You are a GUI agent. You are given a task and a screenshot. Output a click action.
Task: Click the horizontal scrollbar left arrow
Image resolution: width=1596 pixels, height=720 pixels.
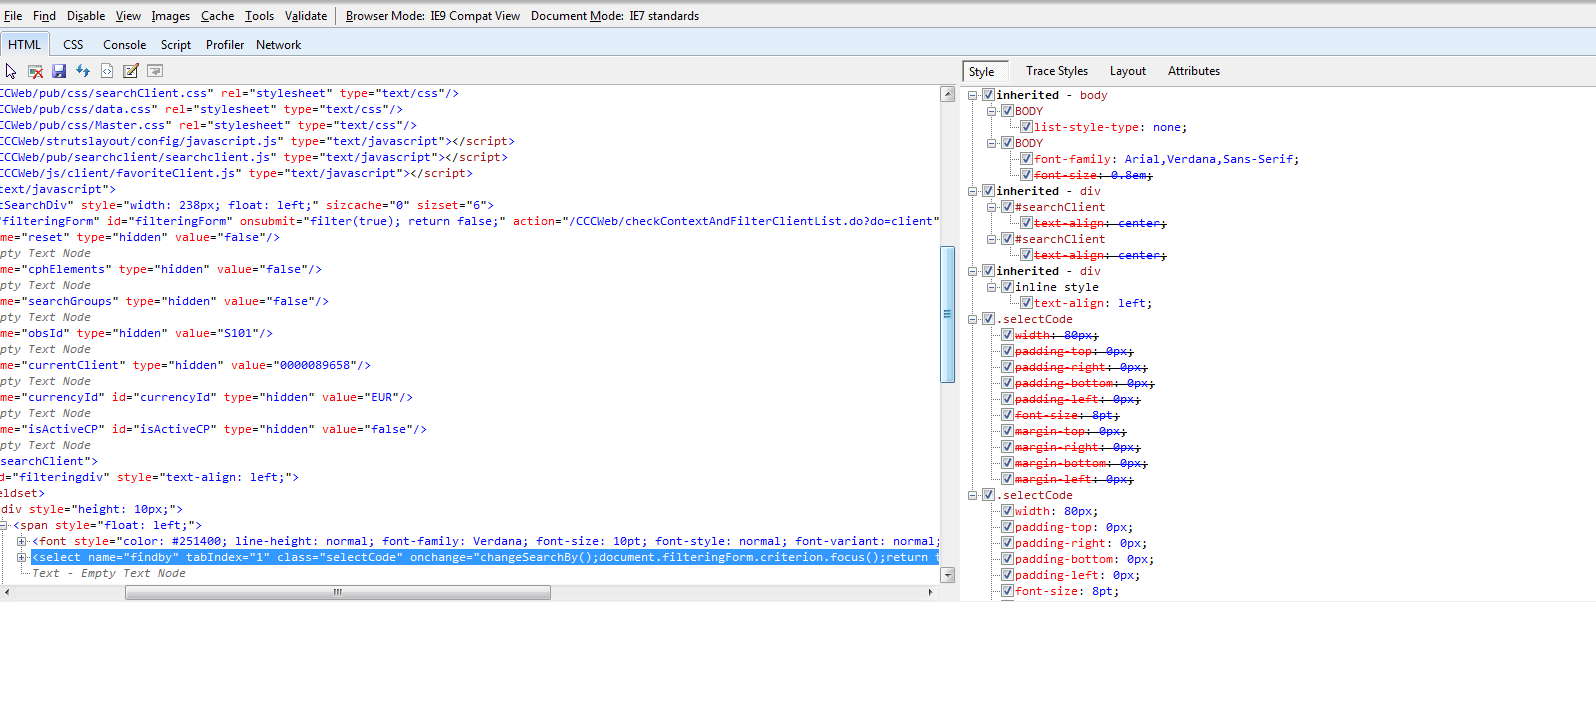click(x=7, y=592)
